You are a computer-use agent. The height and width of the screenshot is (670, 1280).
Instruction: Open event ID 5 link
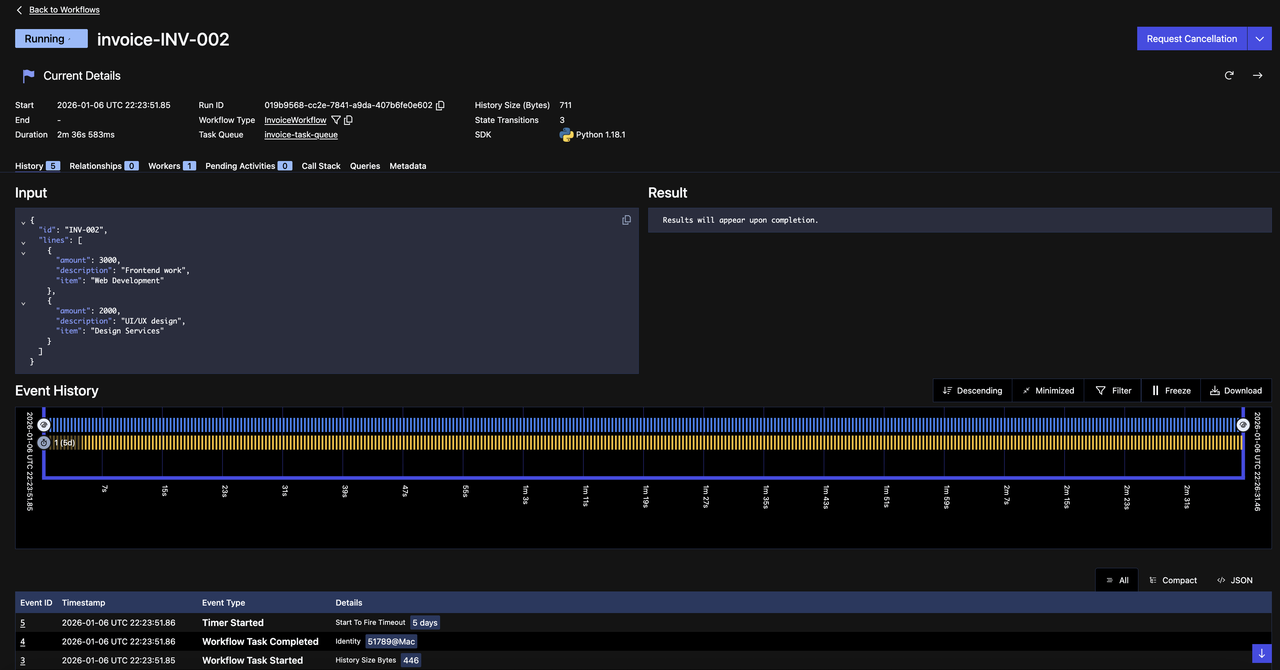[23, 623]
